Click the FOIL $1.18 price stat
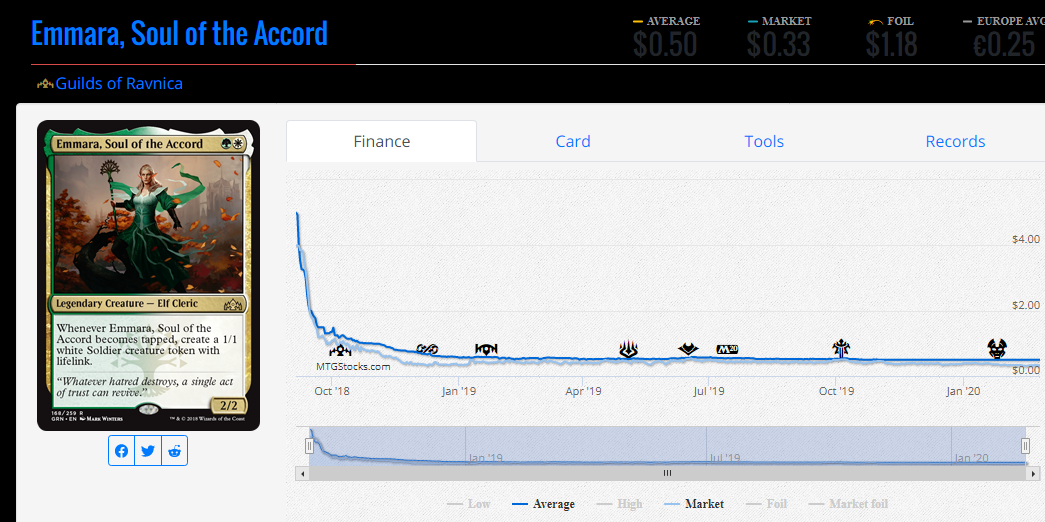This screenshot has height=522, width=1045. 892,37
